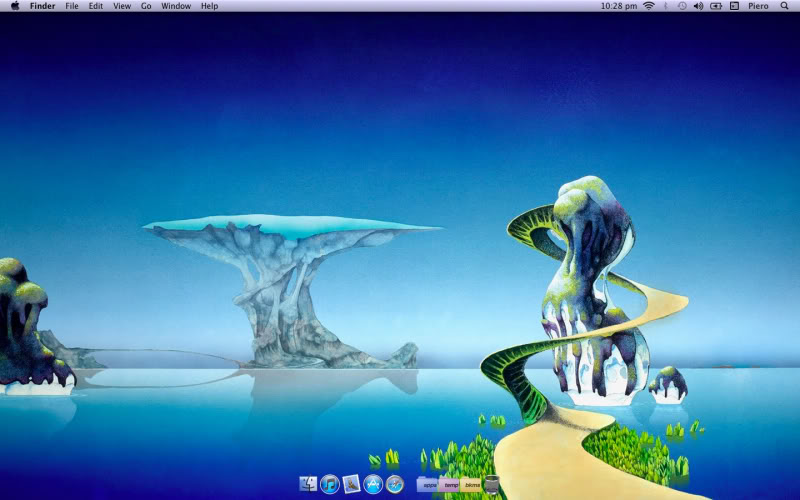The width and height of the screenshot is (800, 500).
Task: Open the Window menu
Action: [x=176, y=6]
